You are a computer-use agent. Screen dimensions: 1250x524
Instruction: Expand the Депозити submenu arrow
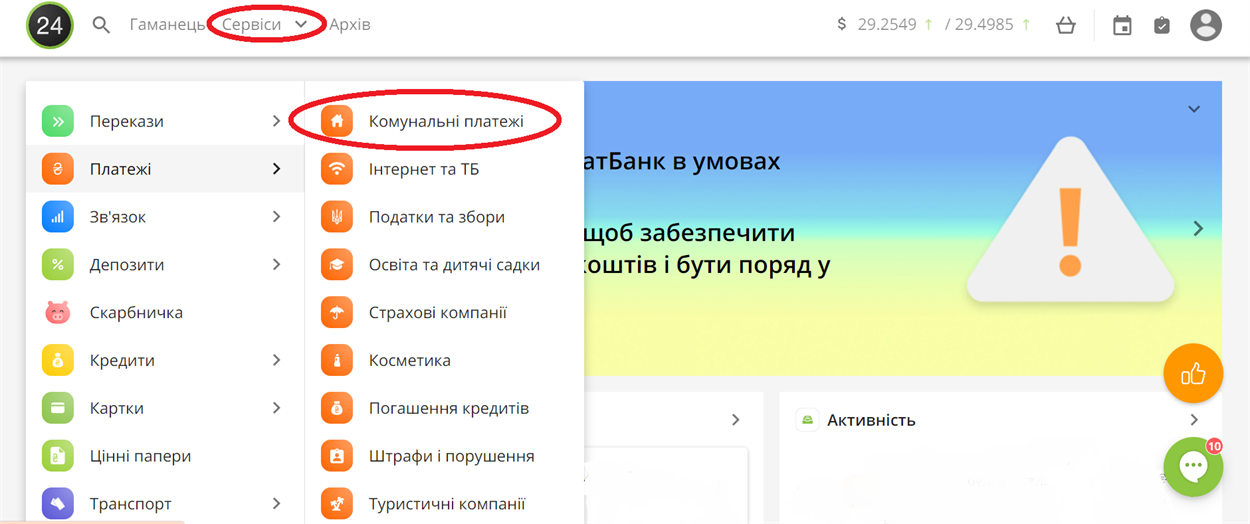point(277,265)
